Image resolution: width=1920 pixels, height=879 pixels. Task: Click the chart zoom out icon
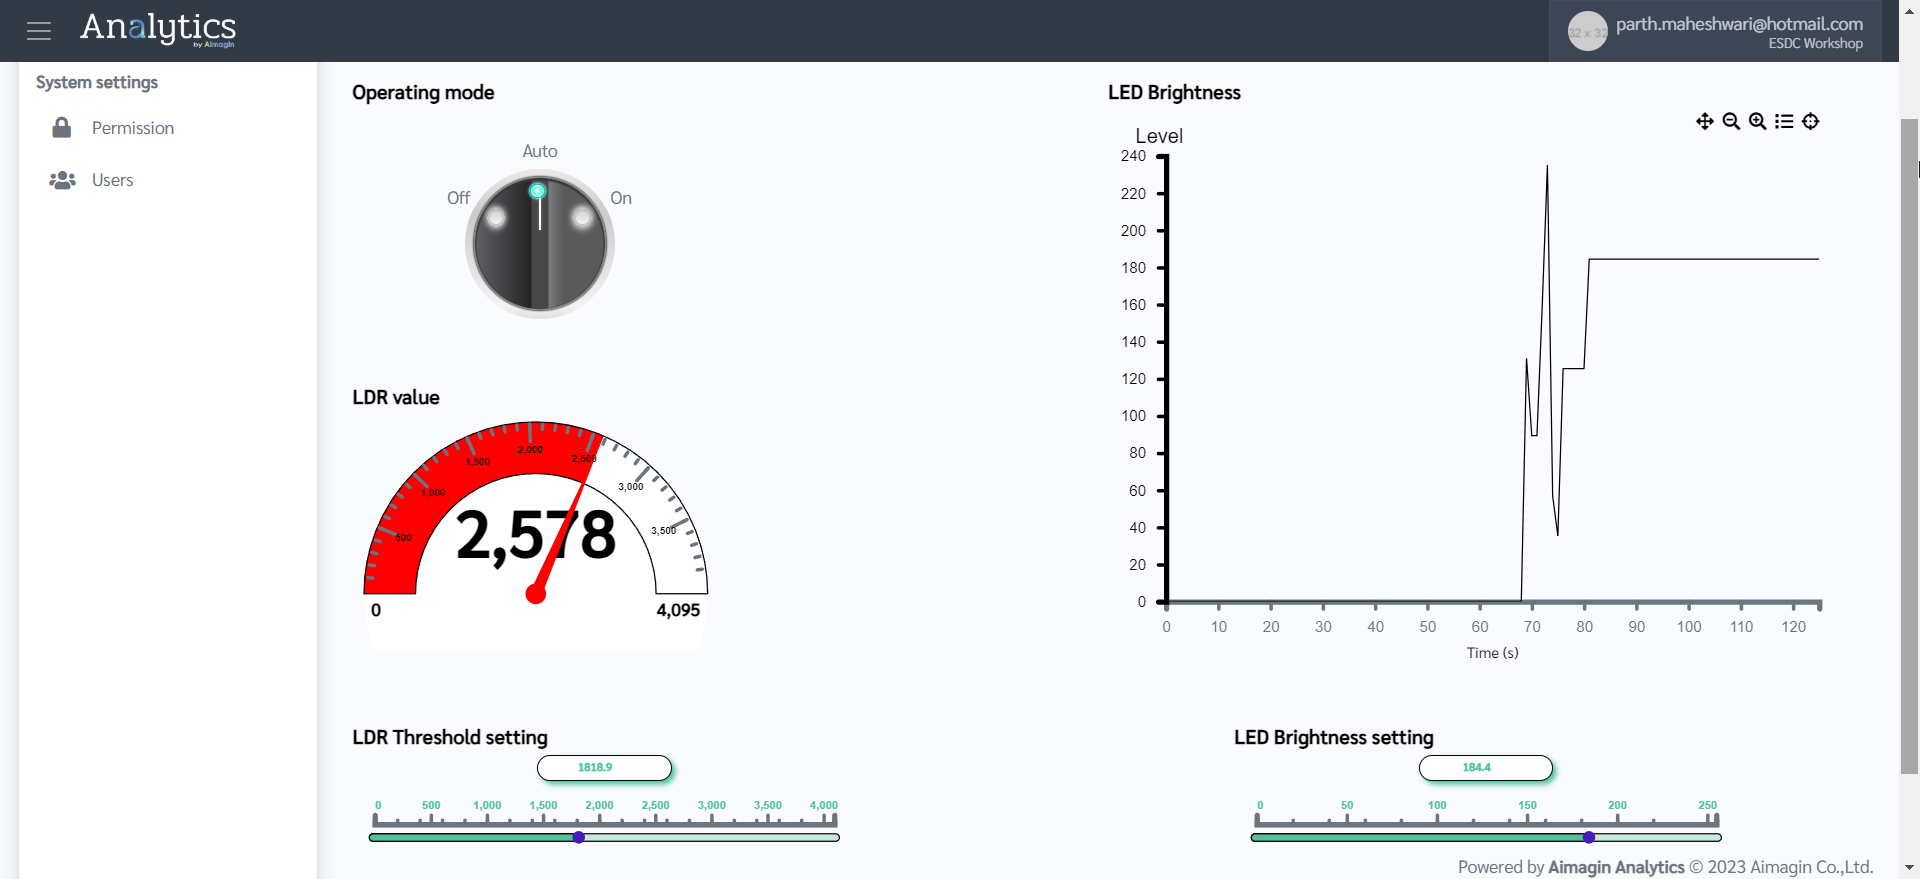1731,121
